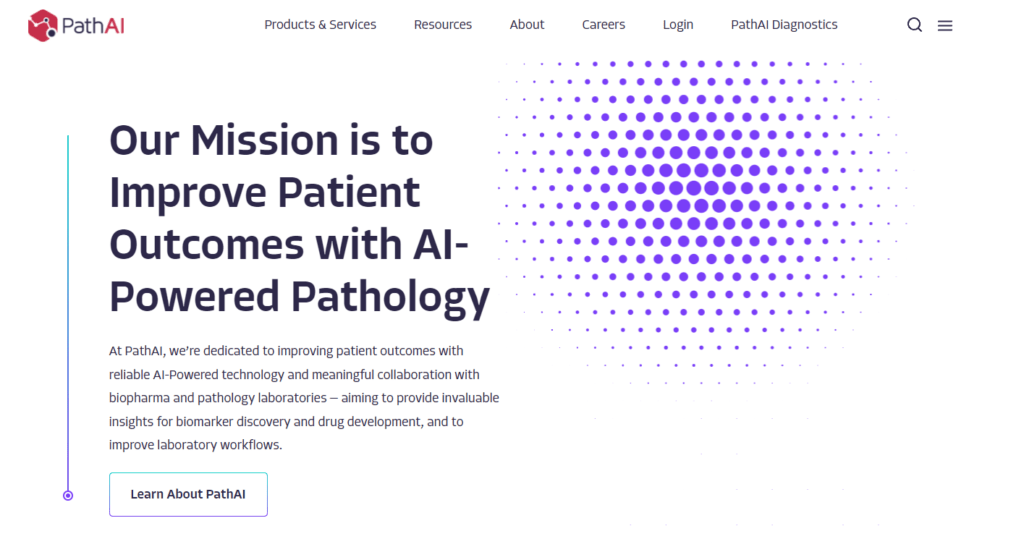Open the hamburger menu icon
This screenshot has height=560, width=1024.
click(x=945, y=25)
